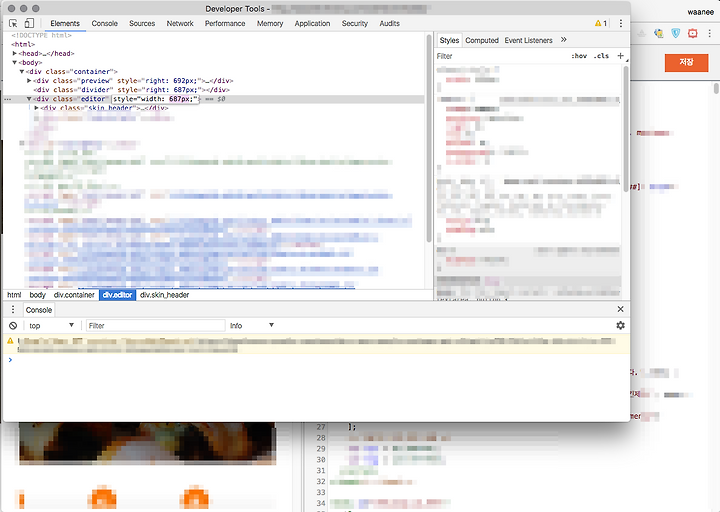The image size is (720, 512).
Task: Click div.editor in the breadcrumb bar
Action: click(x=117, y=295)
